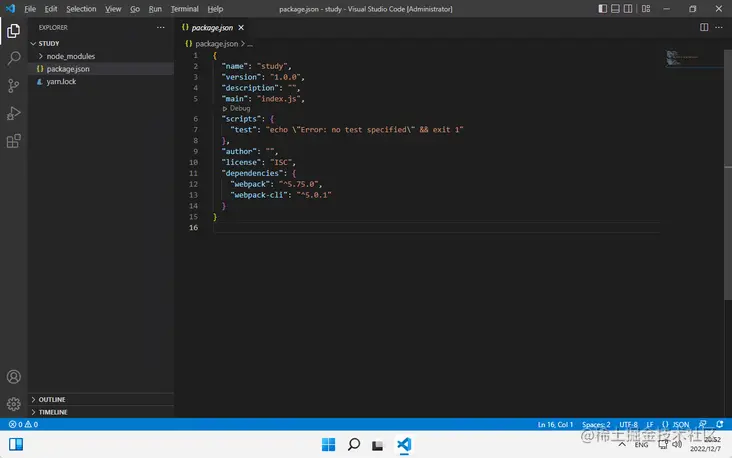732x458 pixels.
Task: Toggle bottom panel layout icon
Action: 615,8
